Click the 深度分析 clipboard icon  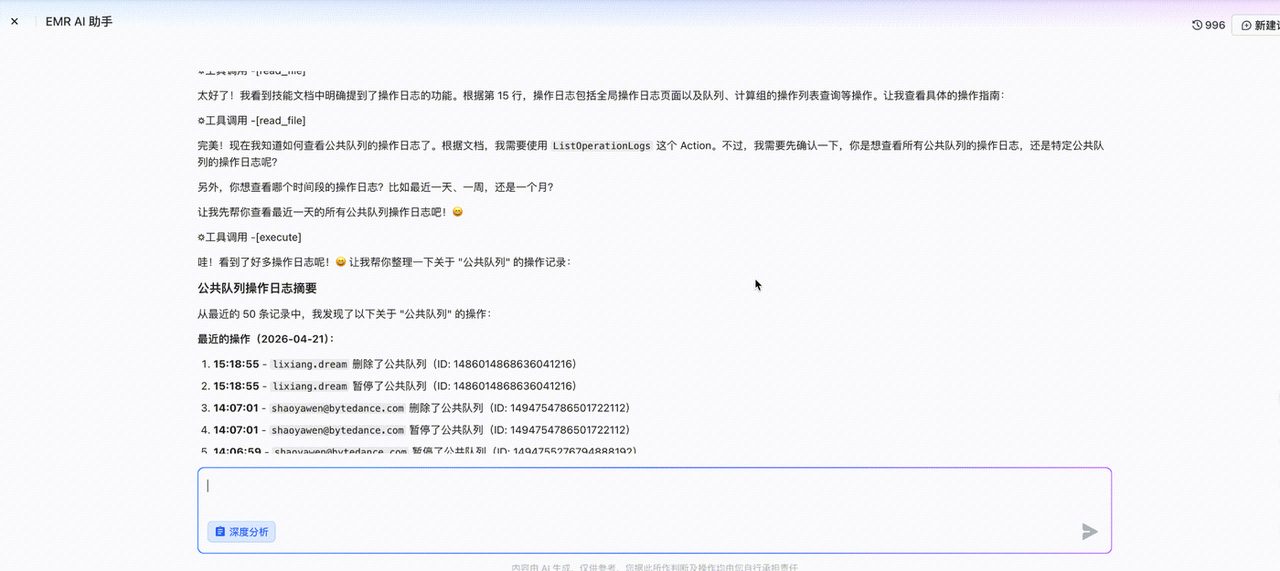(x=220, y=532)
